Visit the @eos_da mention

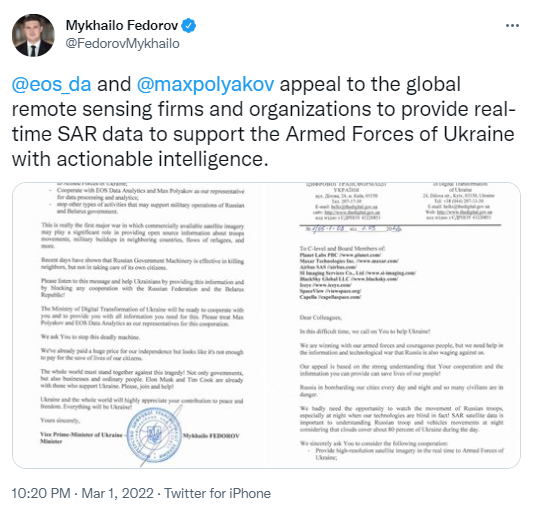[51, 84]
